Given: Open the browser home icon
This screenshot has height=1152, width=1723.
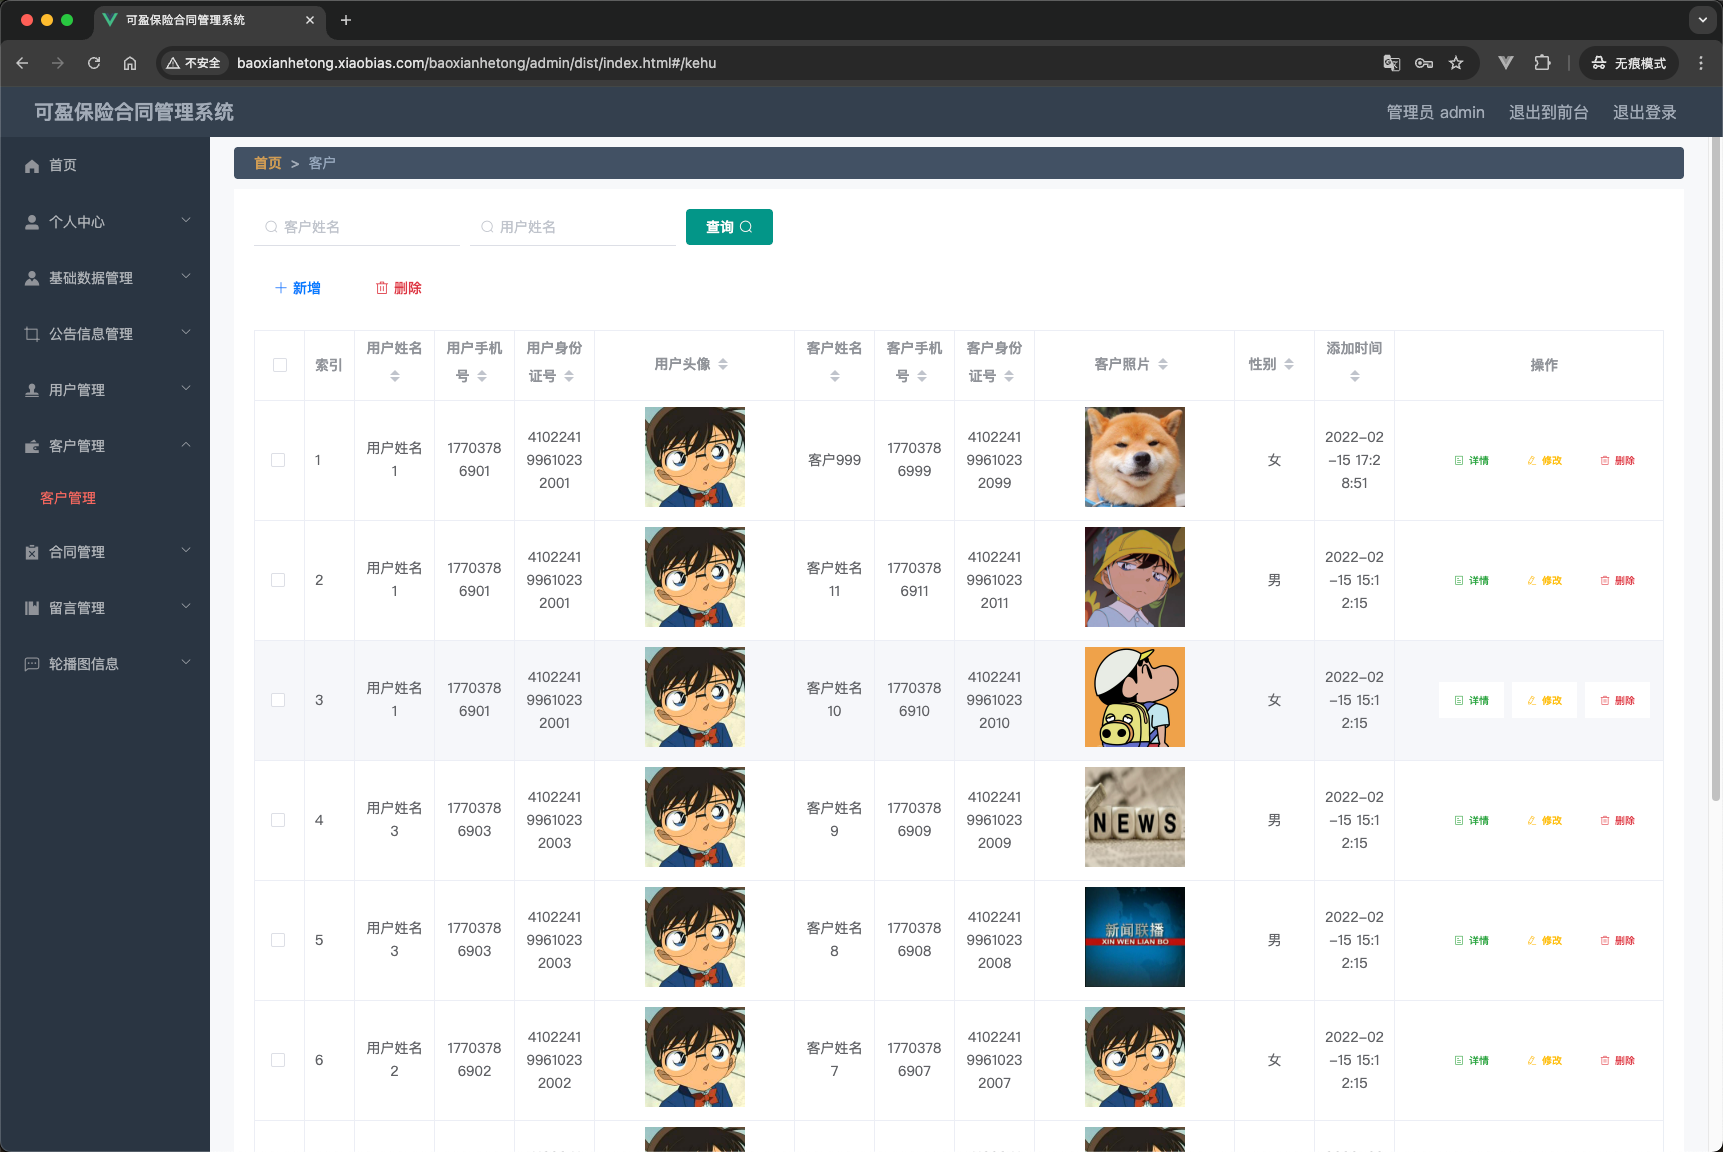Looking at the screenshot, I should click(x=130, y=63).
